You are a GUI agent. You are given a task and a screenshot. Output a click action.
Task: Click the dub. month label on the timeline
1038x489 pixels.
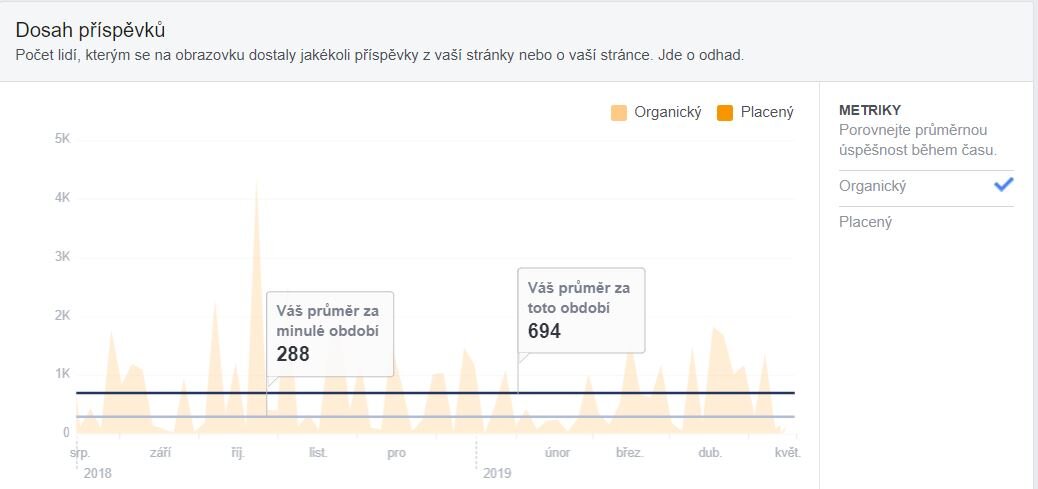pos(710,453)
